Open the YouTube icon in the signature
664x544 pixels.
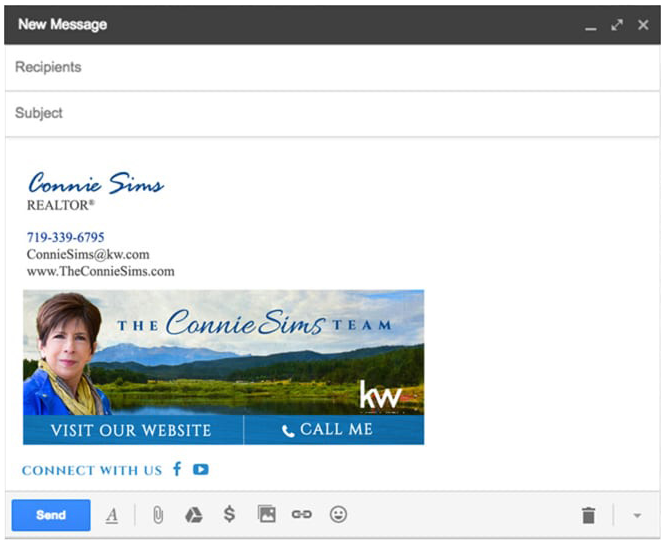coord(201,469)
